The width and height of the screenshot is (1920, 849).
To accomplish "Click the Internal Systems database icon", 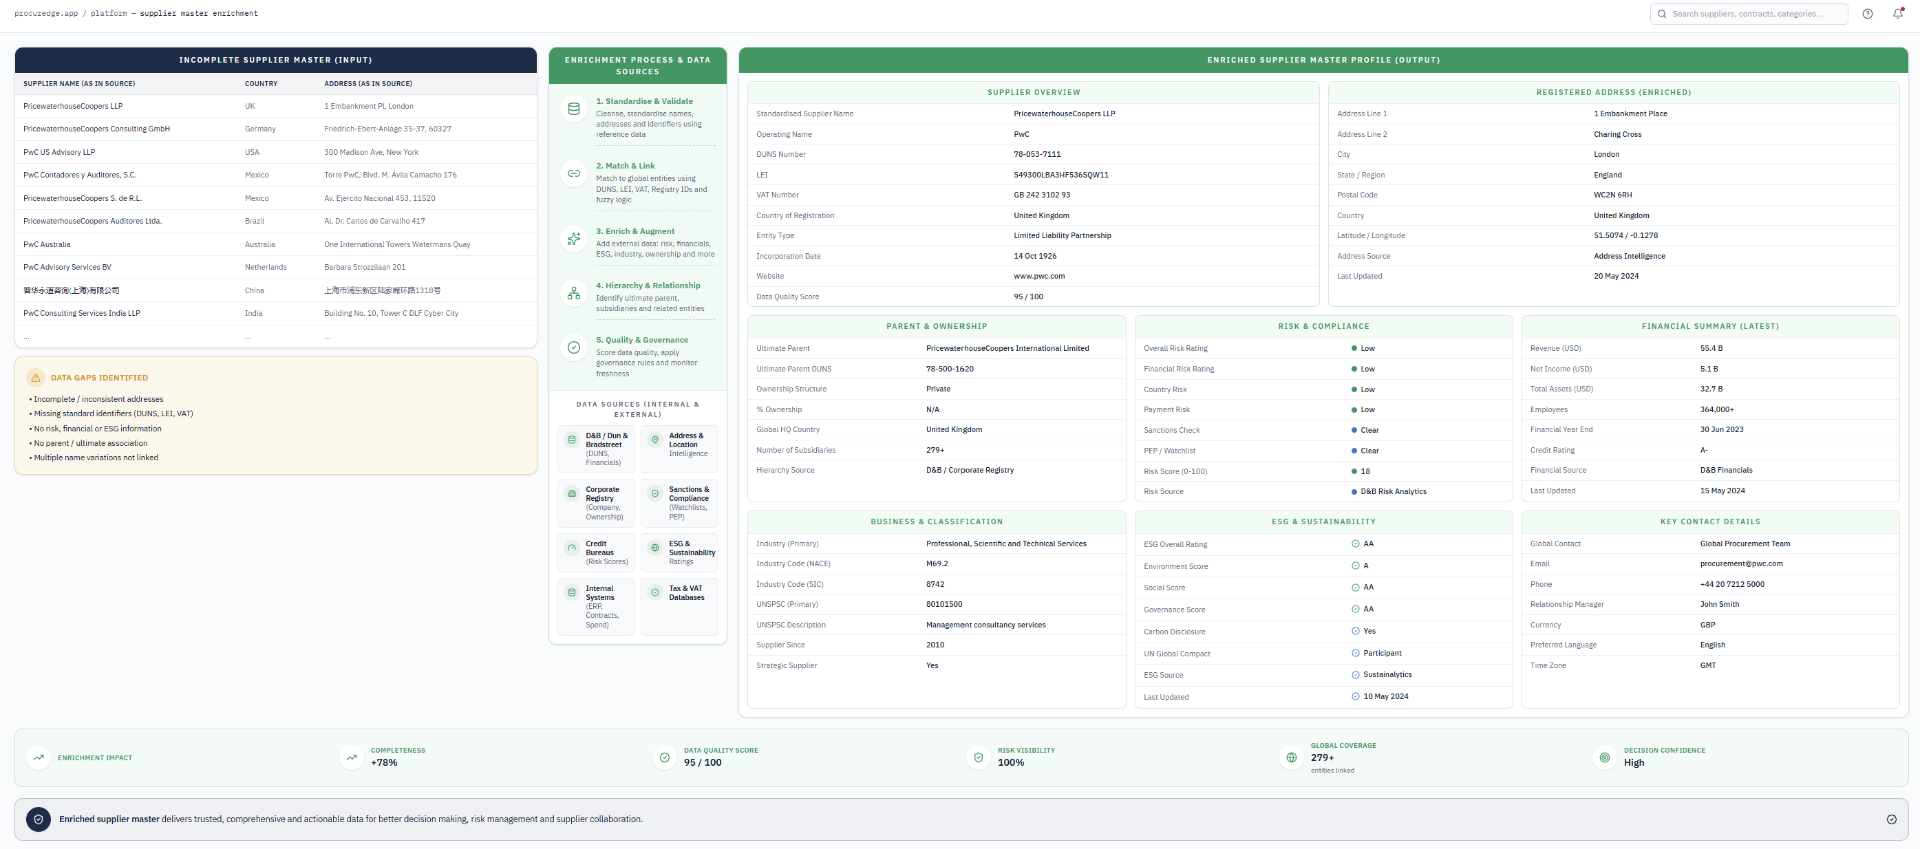I will coord(572,593).
